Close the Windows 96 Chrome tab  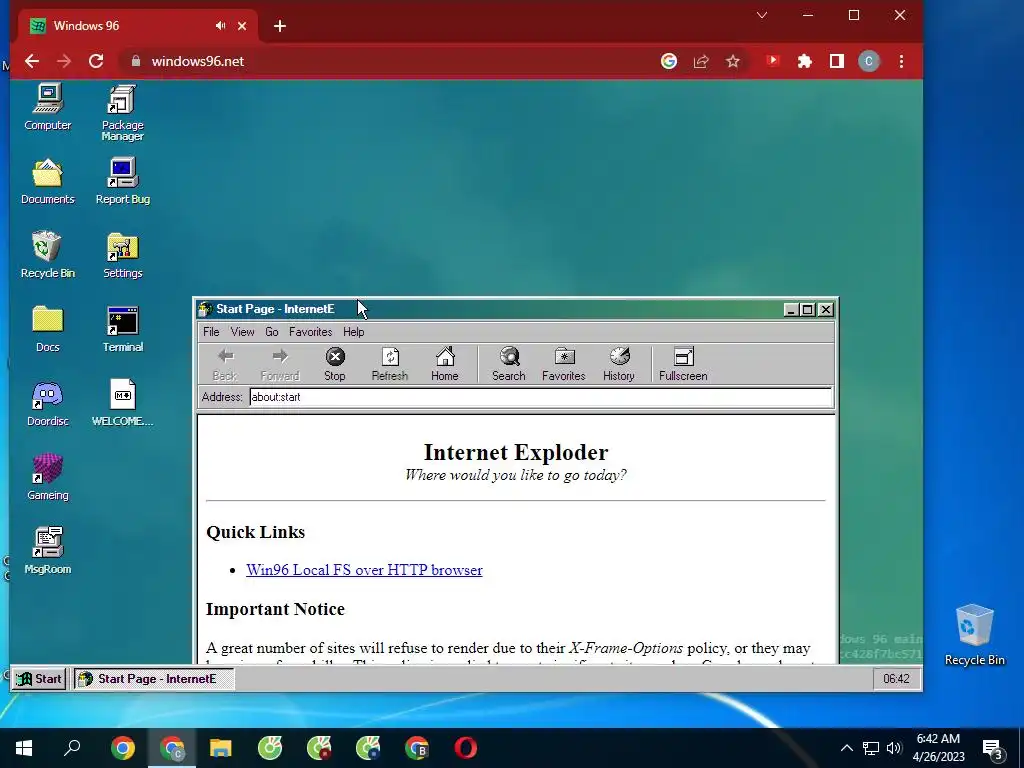point(242,26)
